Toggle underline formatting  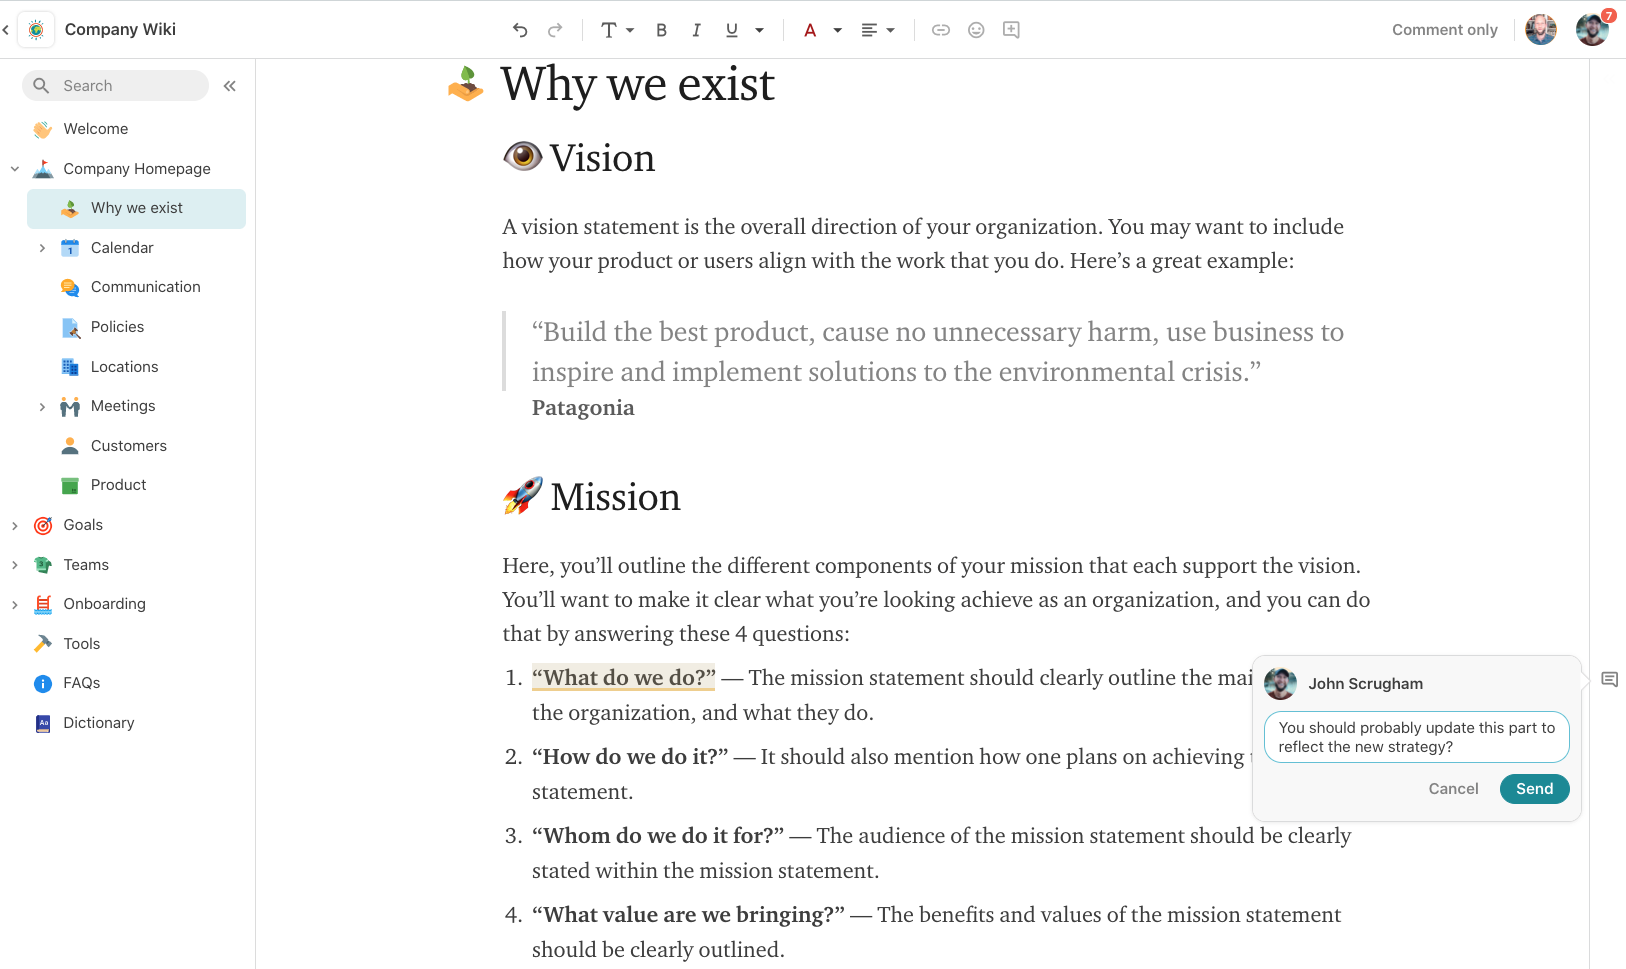click(732, 30)
